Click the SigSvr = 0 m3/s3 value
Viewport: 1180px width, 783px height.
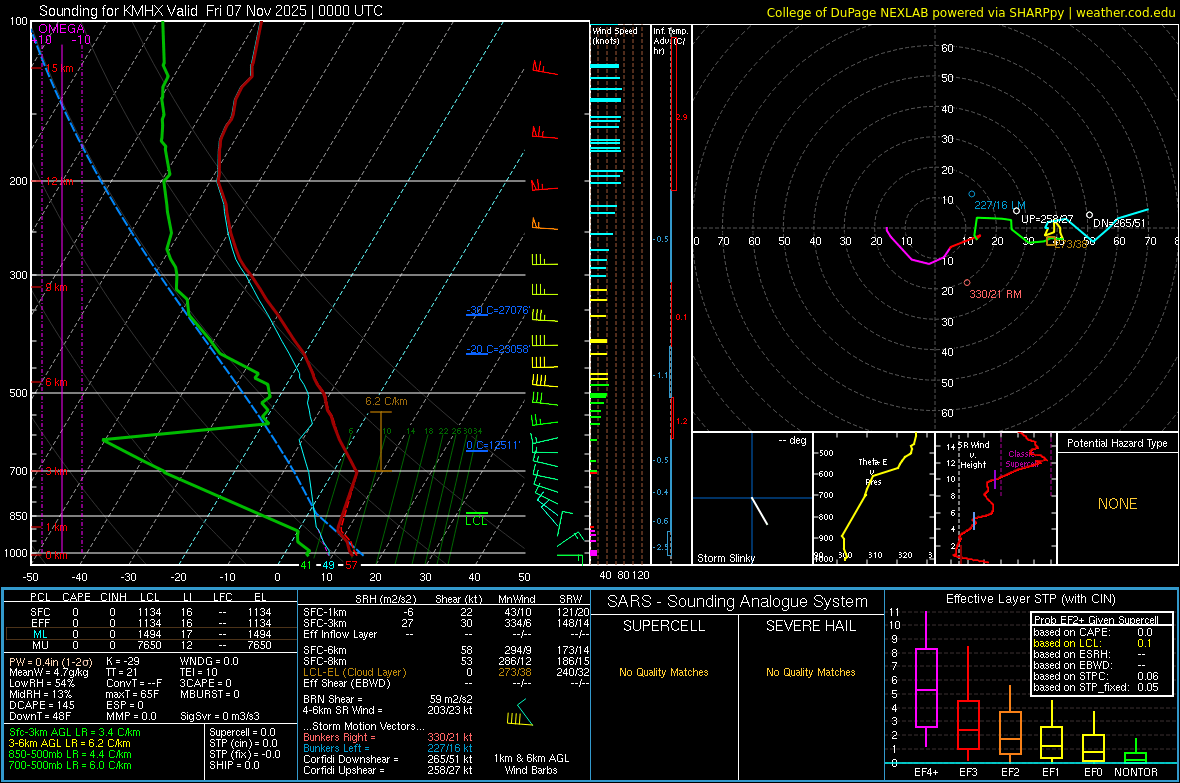(x=220, y=716)
